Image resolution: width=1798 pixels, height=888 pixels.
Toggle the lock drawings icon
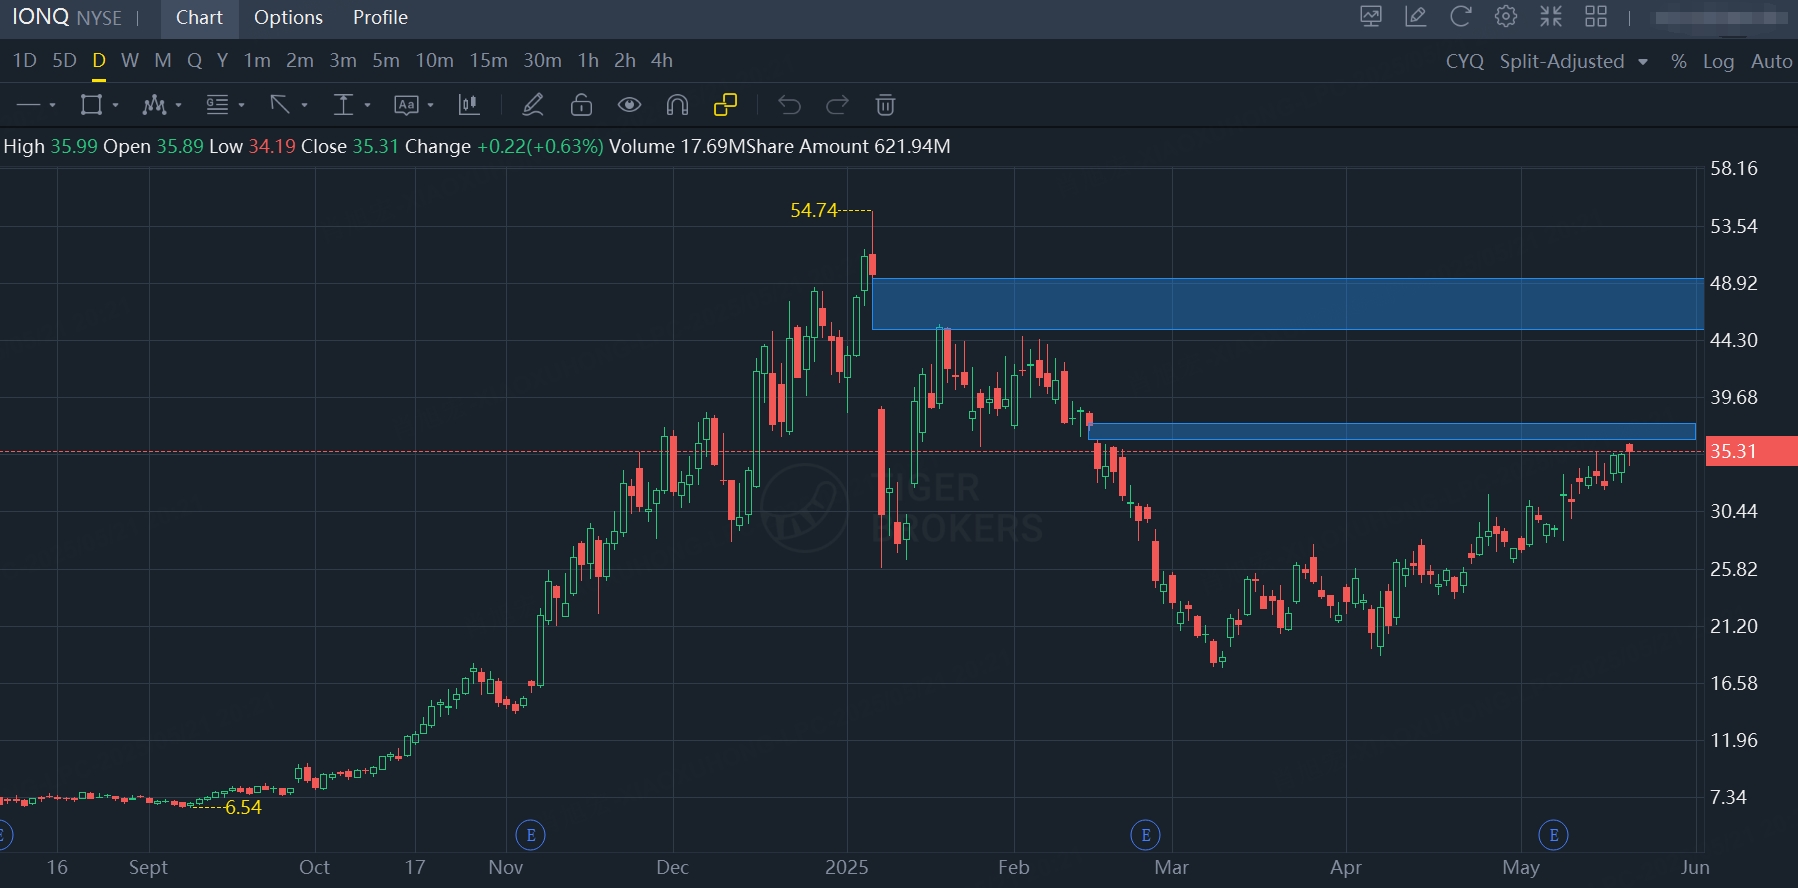(x=581, y=105)
